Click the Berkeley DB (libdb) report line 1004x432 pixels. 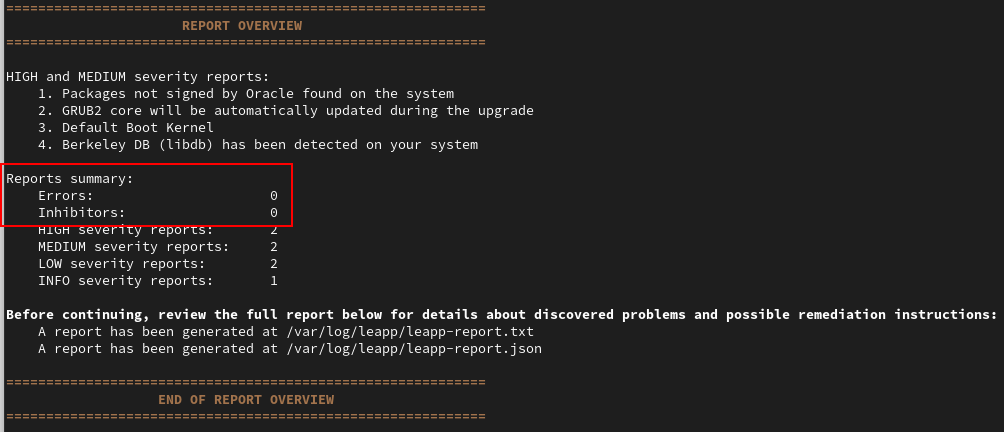(258, 144)
